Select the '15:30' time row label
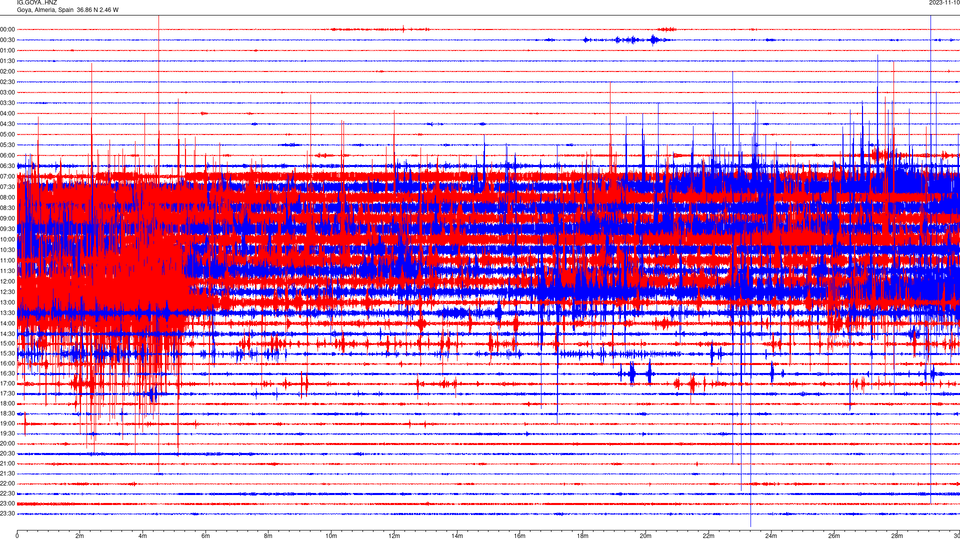Image resolution: width=960 pixels, height=540 pixels. [x=7, y=353]
